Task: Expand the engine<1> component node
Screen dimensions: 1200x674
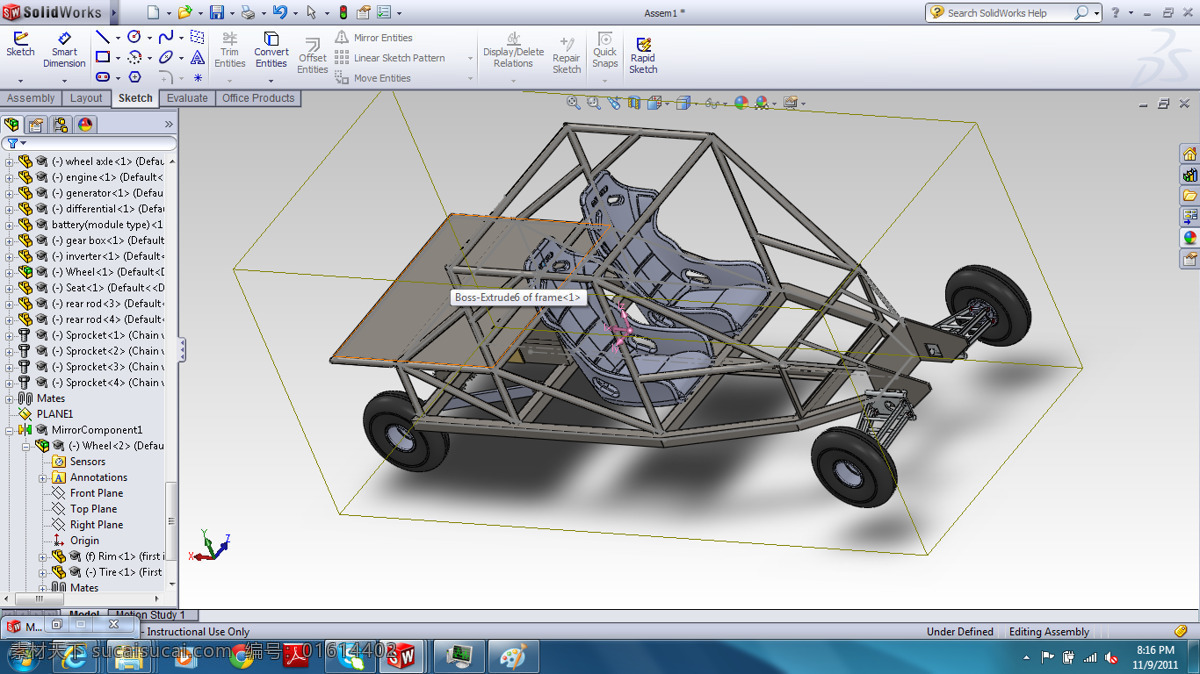Action: (x=10, y=177)
